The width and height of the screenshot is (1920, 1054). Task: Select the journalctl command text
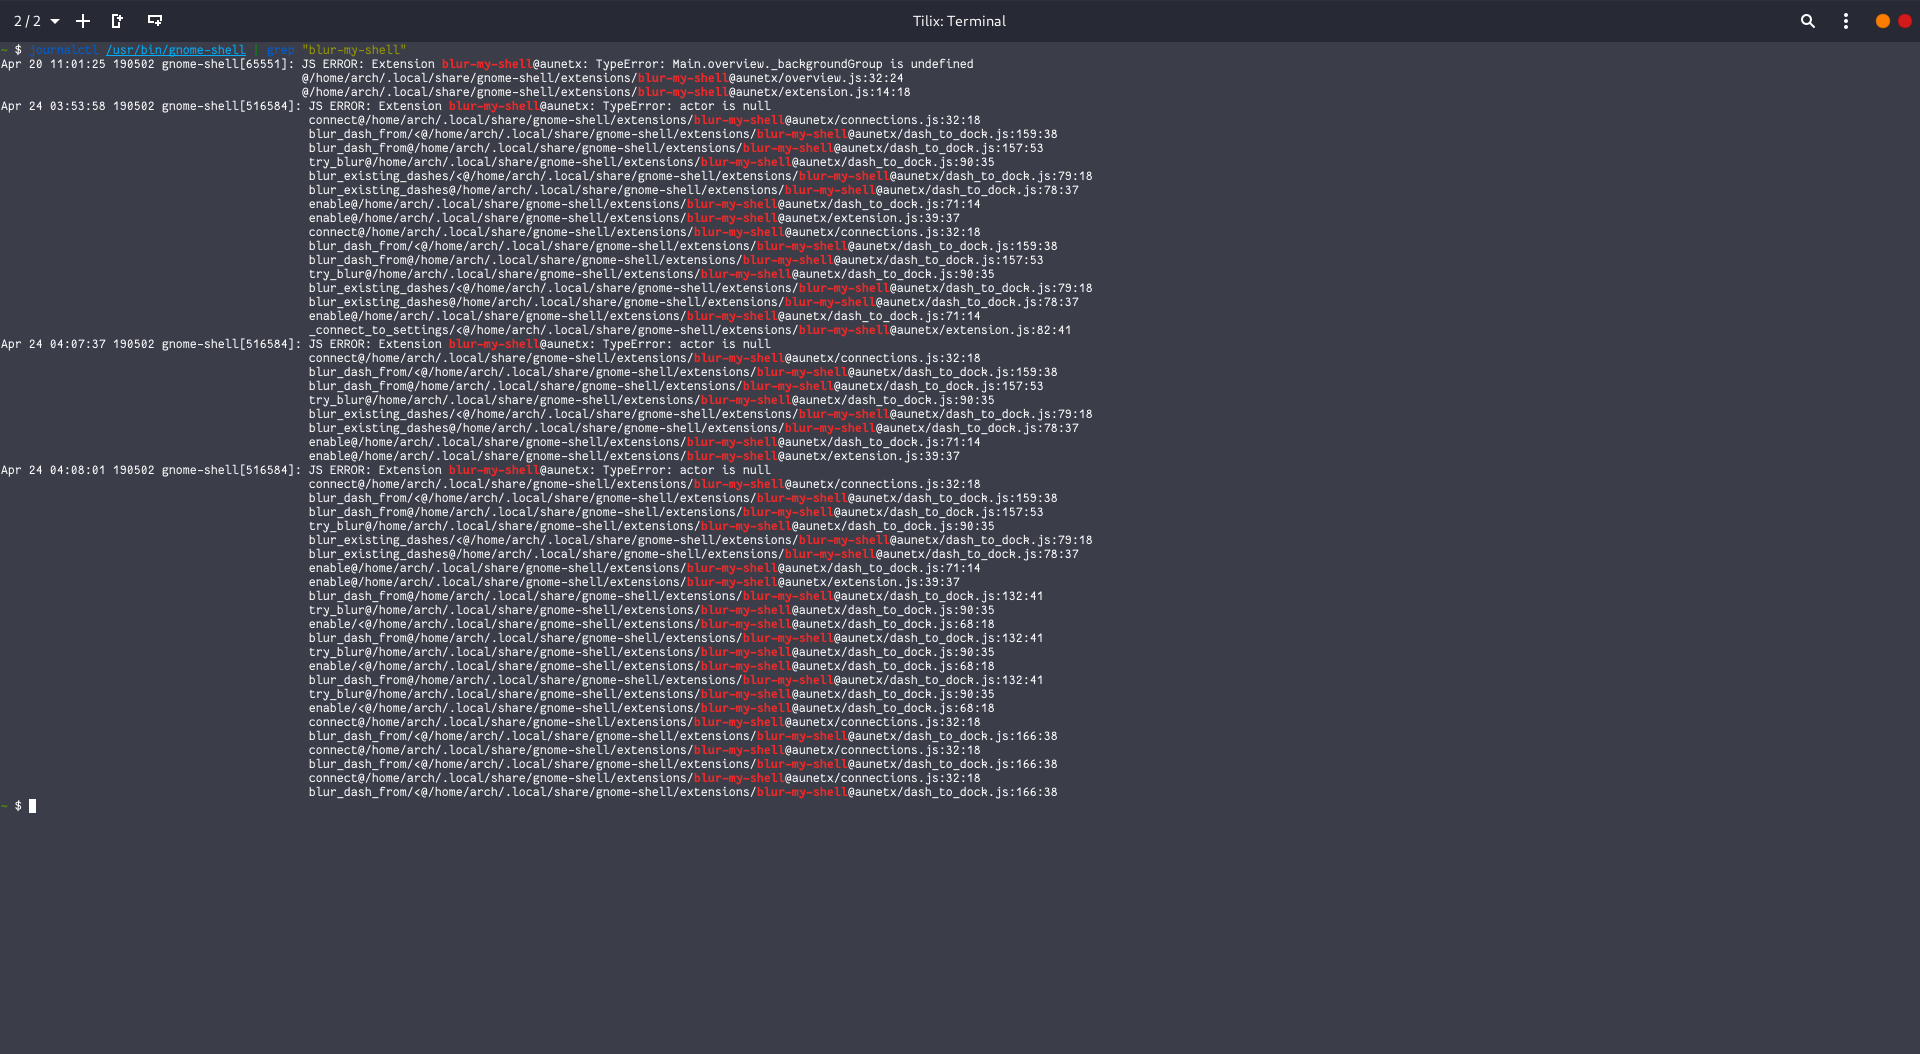63,49
